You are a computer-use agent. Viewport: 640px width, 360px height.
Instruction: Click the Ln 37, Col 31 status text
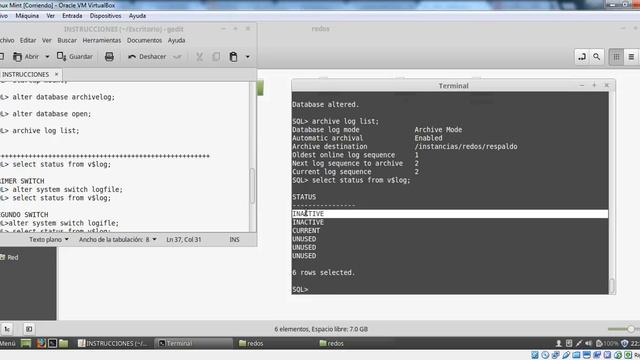(x=184, y=240)
